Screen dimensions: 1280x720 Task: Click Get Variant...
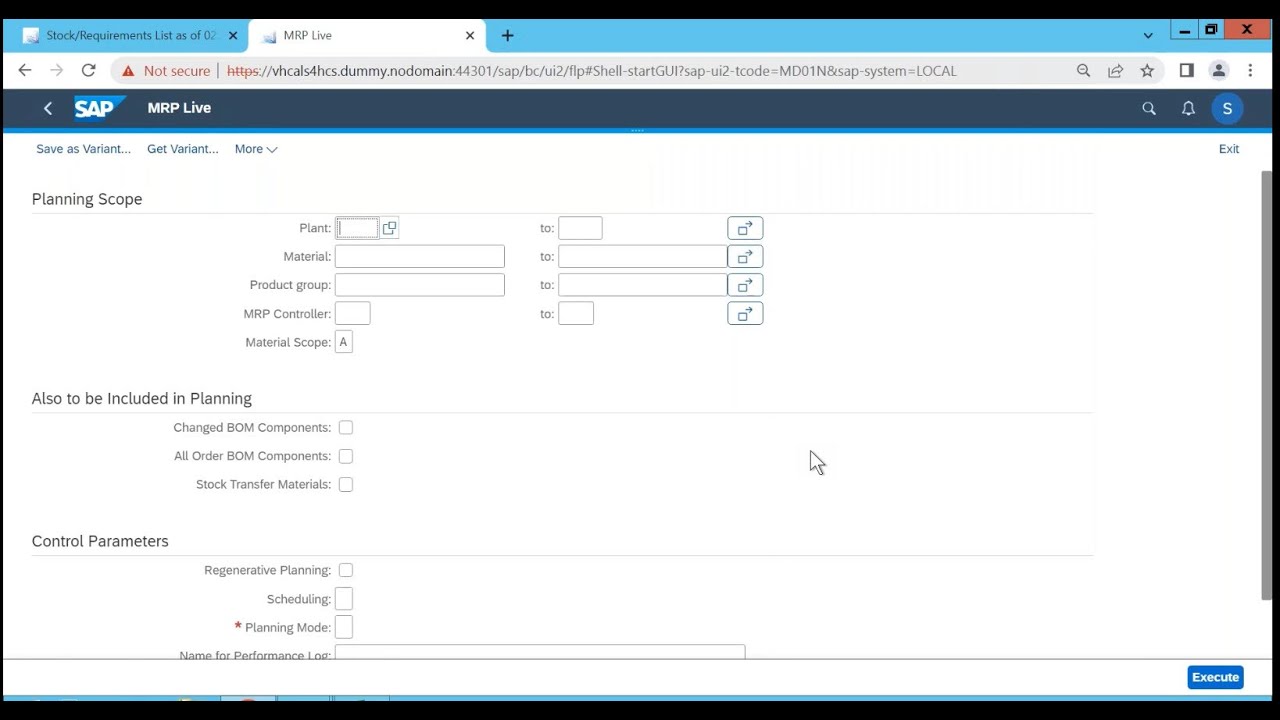coord(182,149)
